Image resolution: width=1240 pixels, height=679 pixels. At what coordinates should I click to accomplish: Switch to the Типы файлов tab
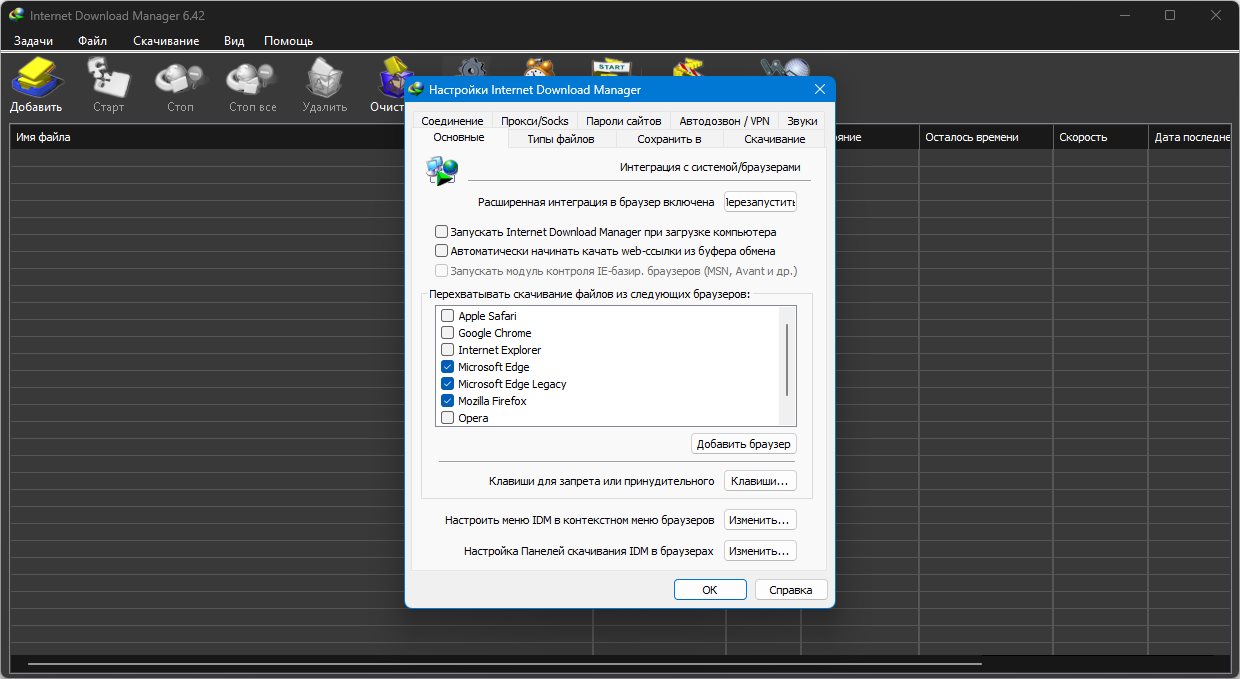560,139
